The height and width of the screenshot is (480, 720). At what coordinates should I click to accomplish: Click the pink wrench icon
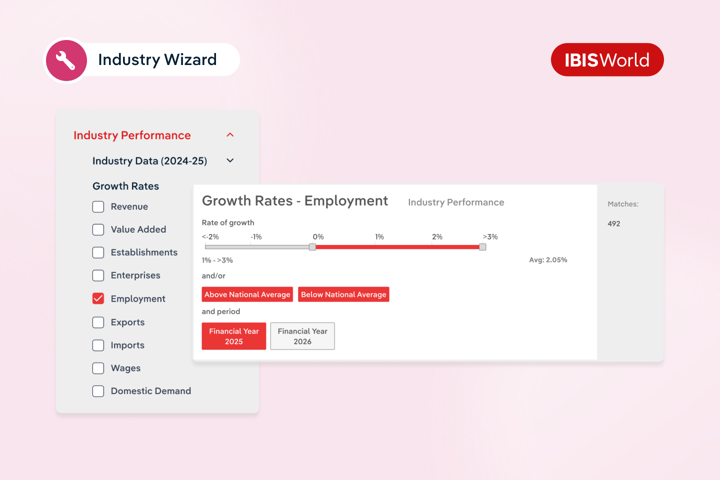[x=66, y=60]
